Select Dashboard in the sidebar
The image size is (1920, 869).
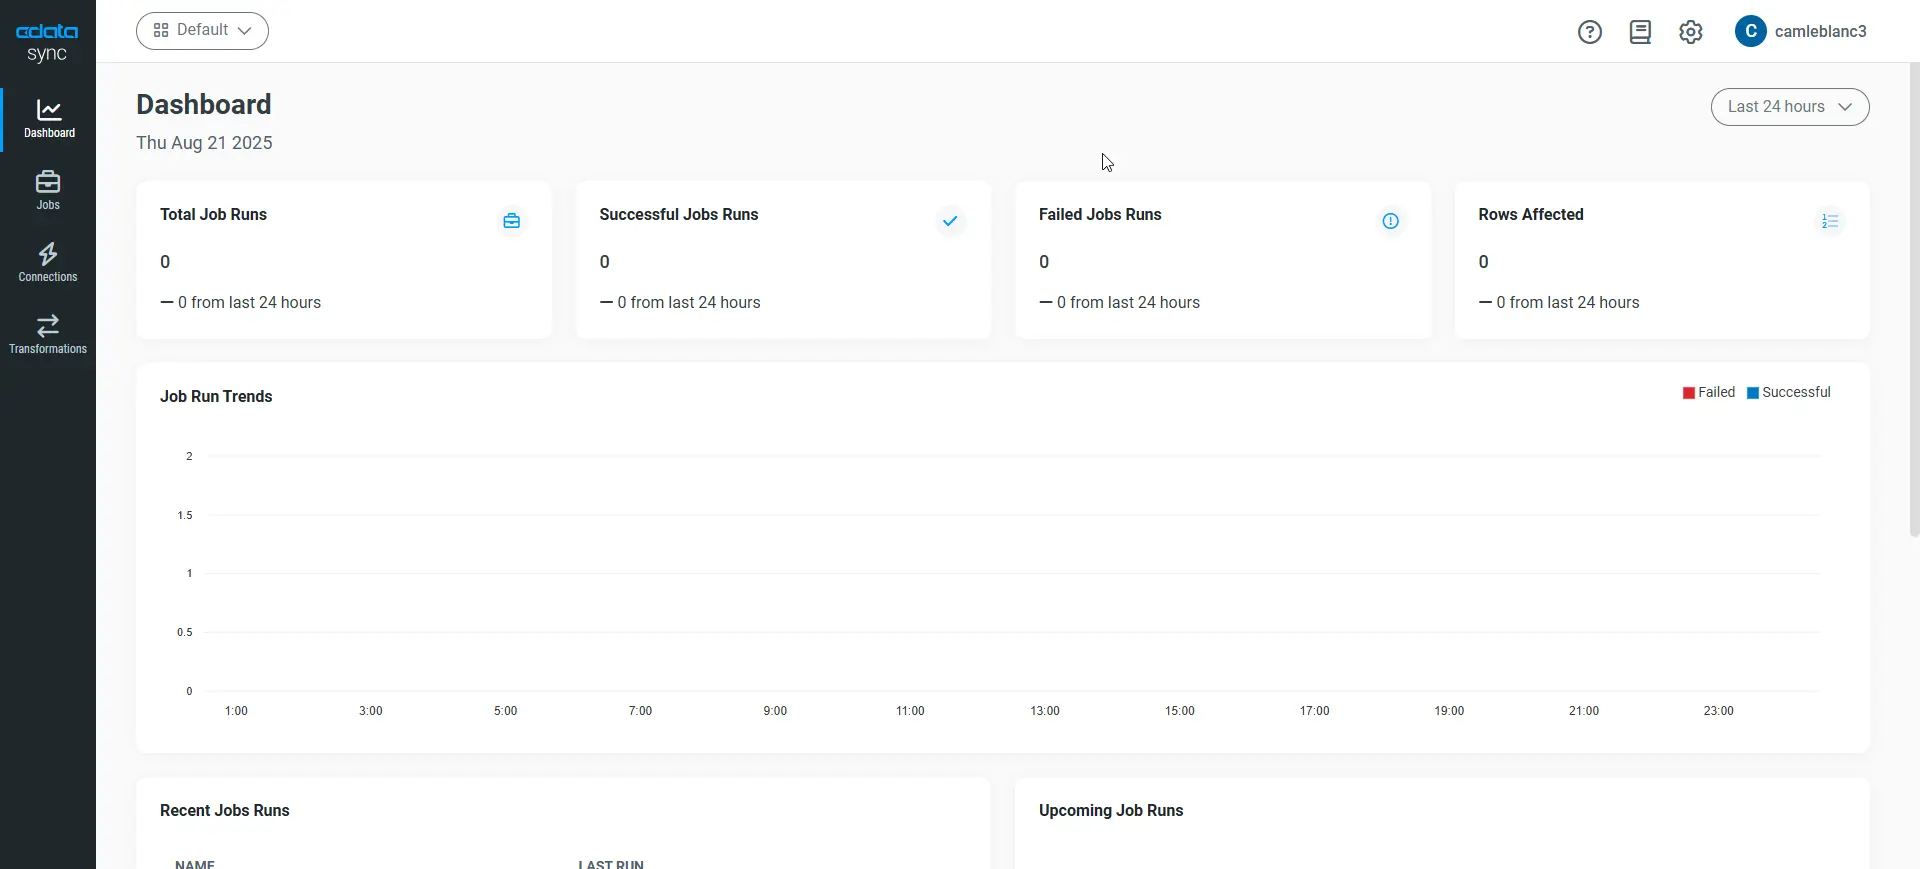click(48, 118)
